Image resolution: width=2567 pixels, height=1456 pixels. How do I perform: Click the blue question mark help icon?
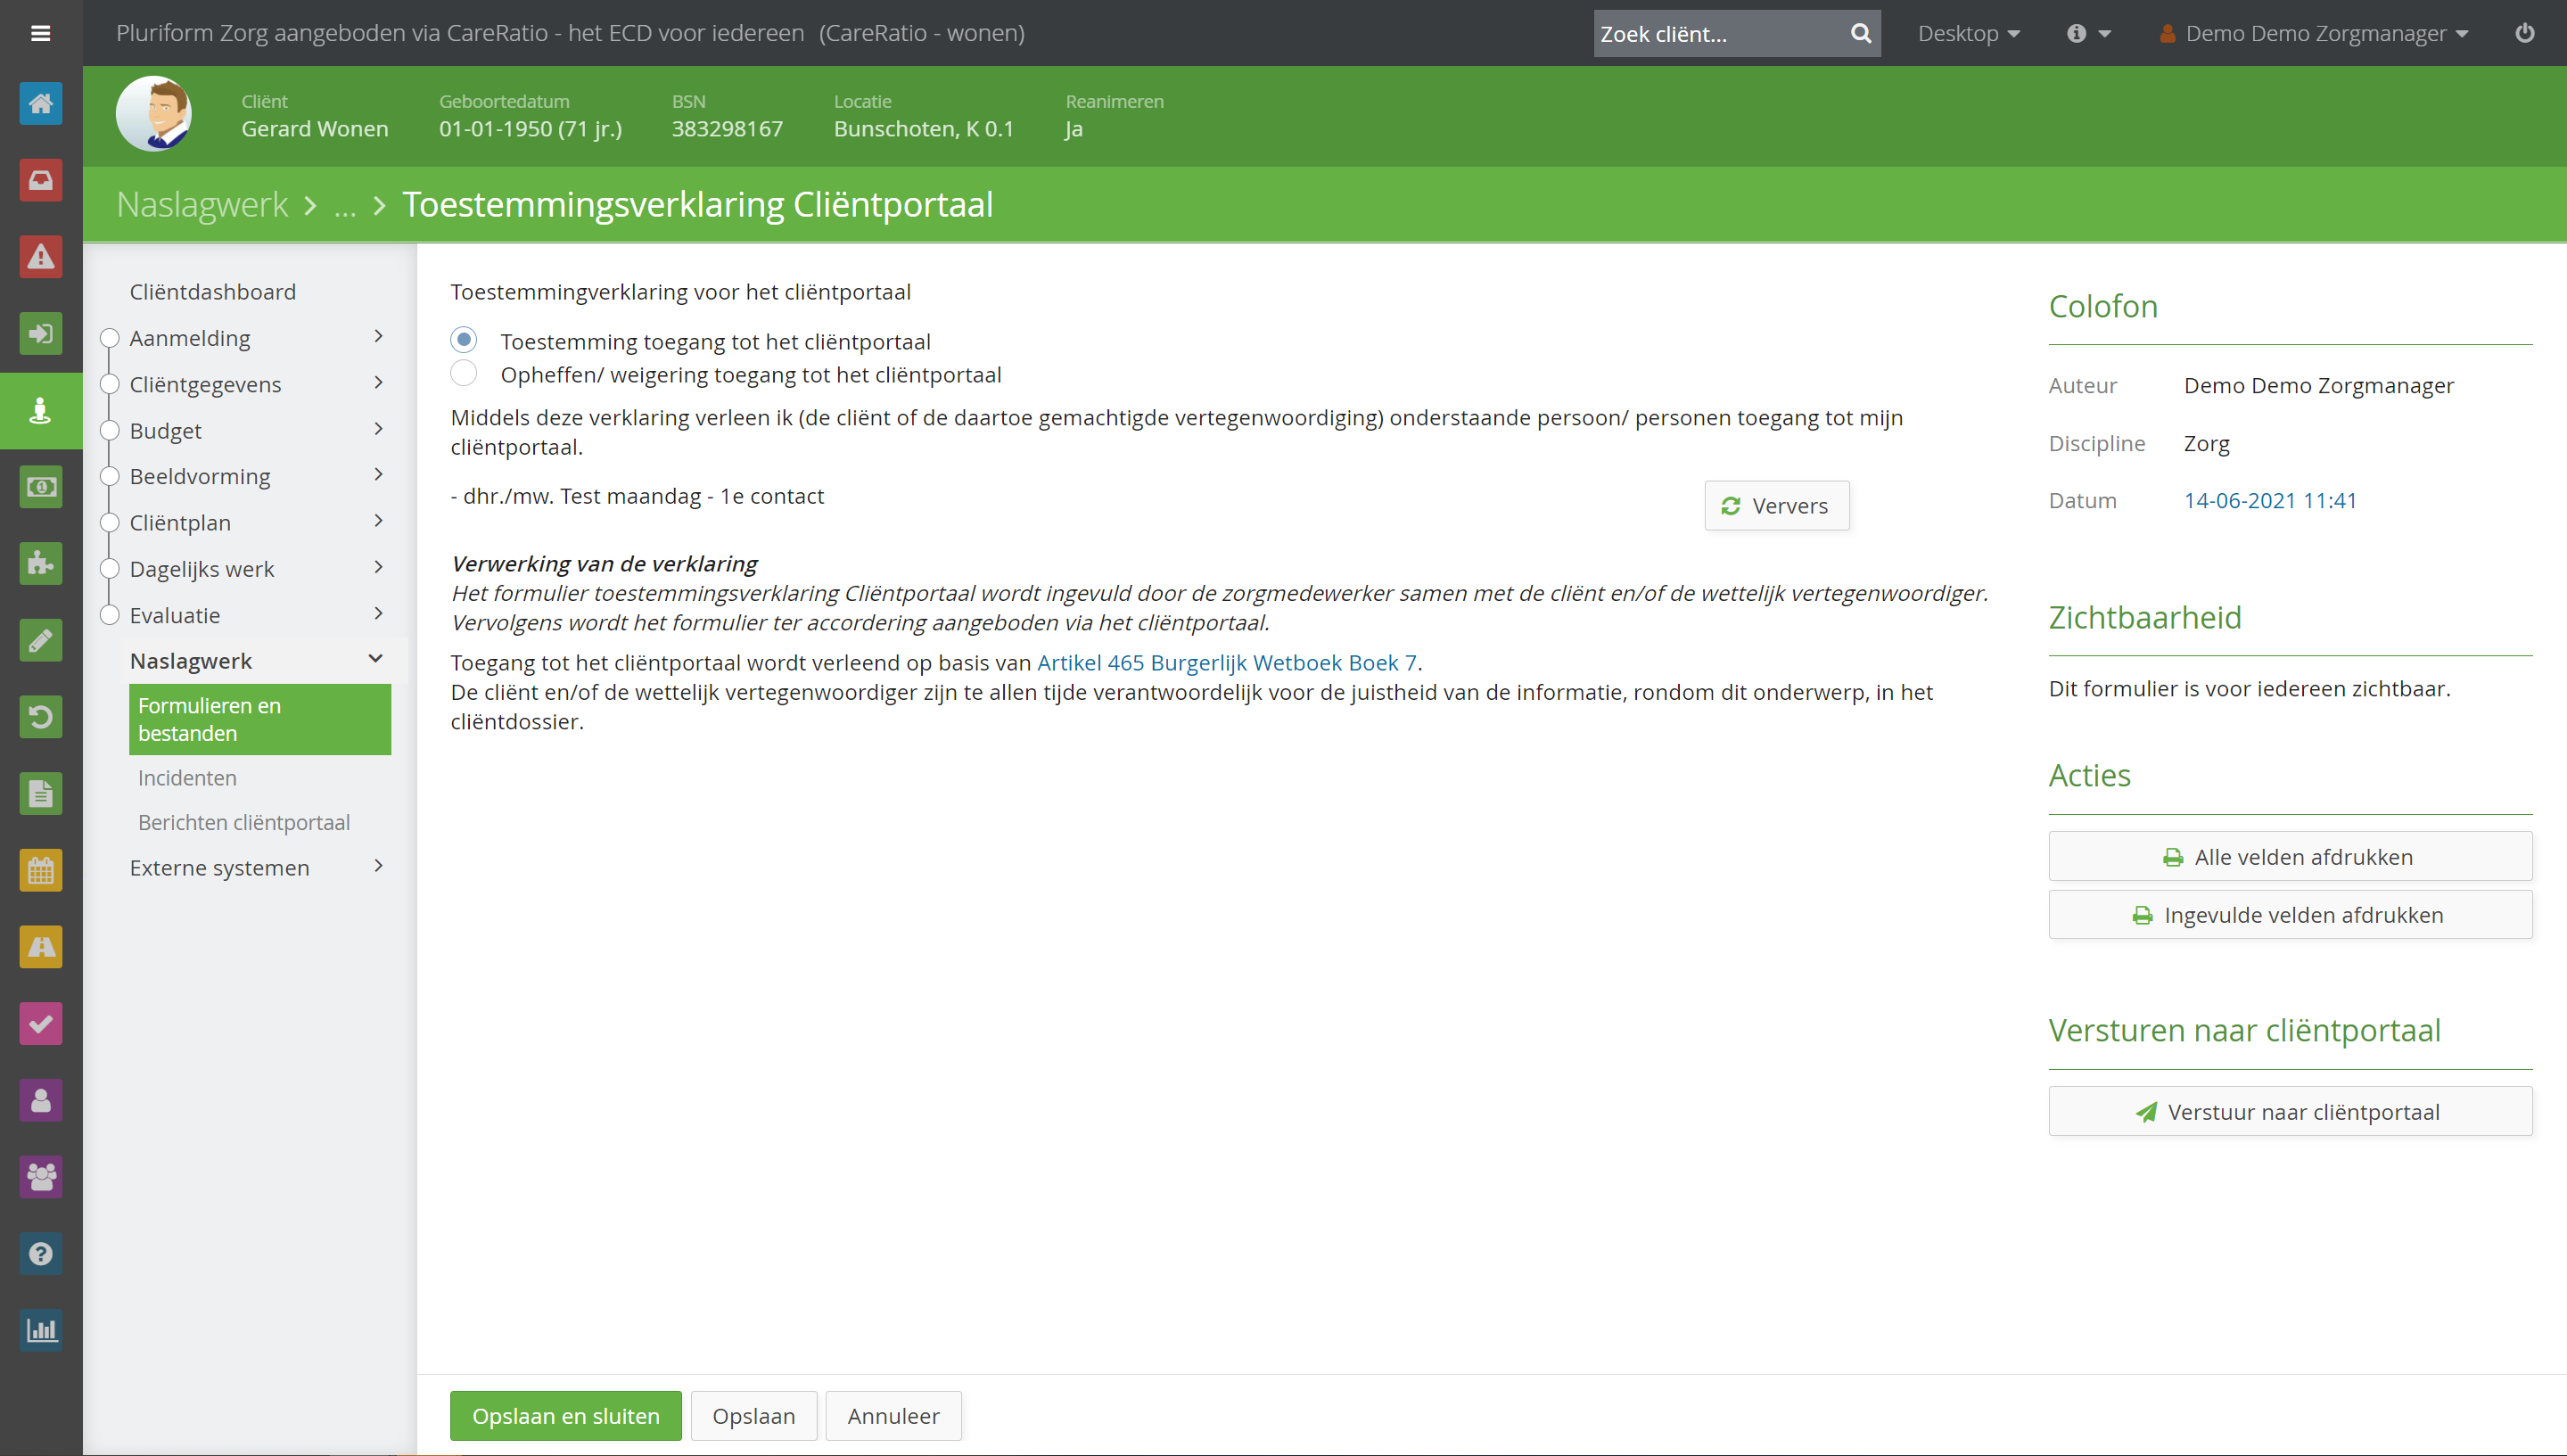(x=41, y=1254)
